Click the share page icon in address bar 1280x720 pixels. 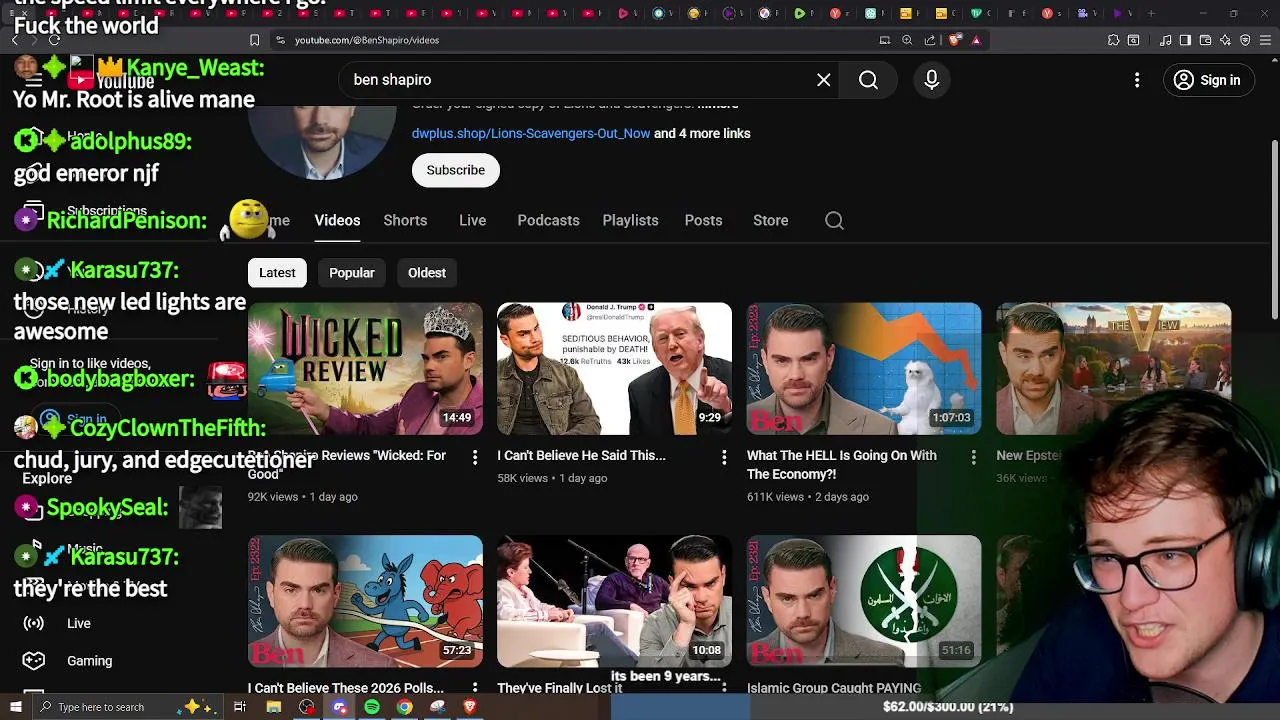tap(930, 40)
